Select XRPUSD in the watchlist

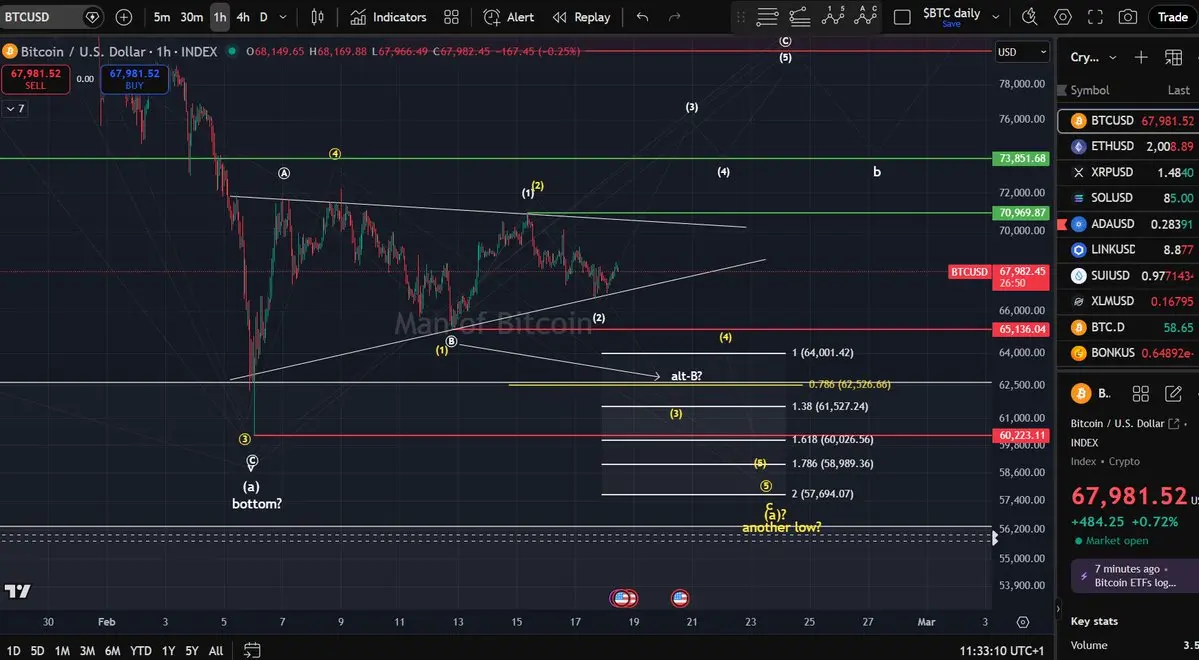click(1129, 172)
